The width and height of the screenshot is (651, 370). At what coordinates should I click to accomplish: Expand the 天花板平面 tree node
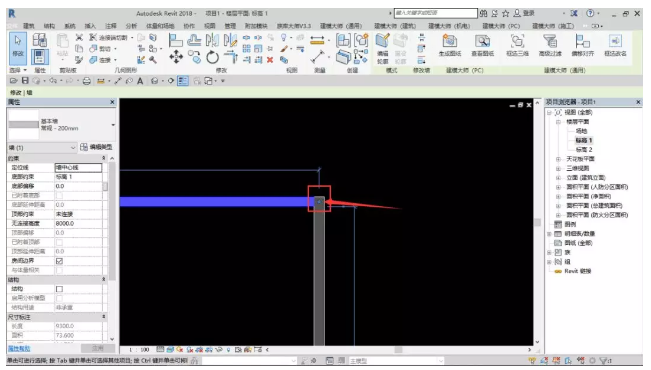tap(558, 159)
